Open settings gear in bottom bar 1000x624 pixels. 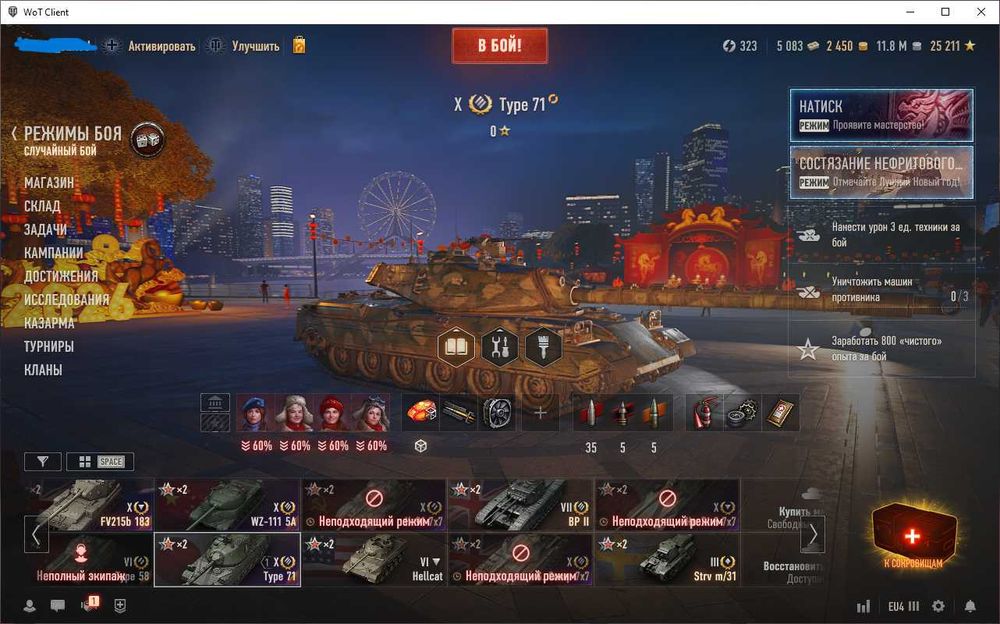[939, 605]
